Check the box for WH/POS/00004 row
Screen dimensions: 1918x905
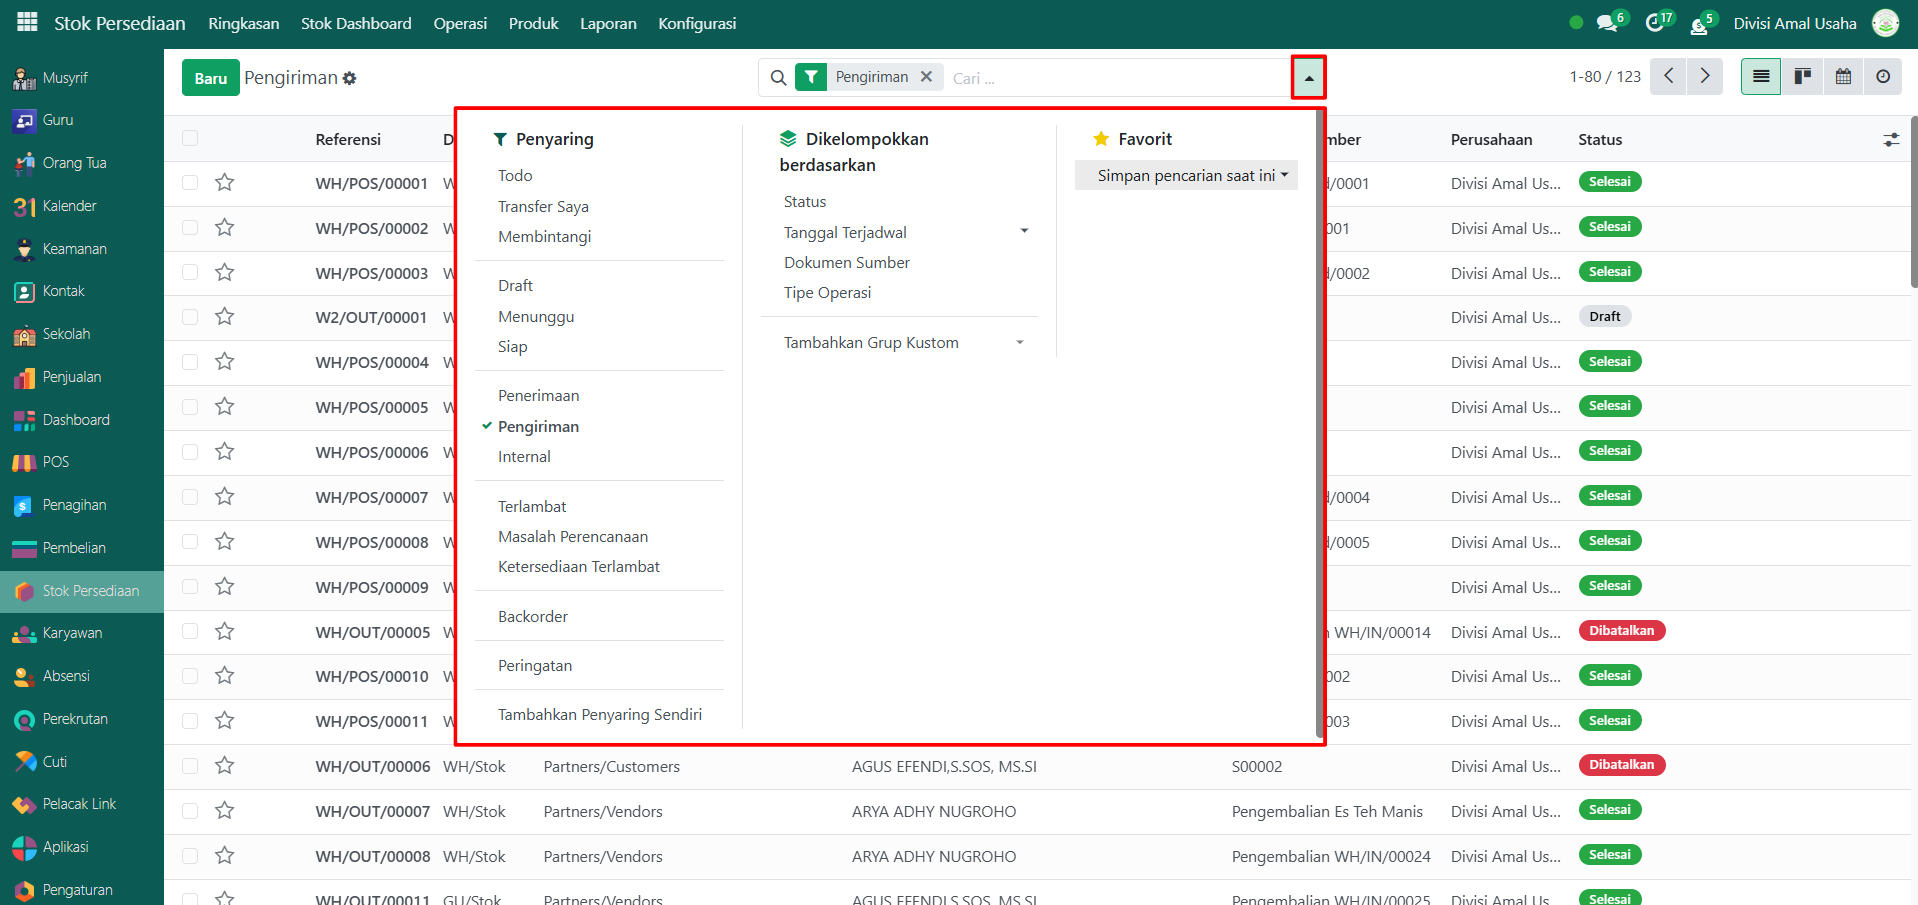click(190, 362)
